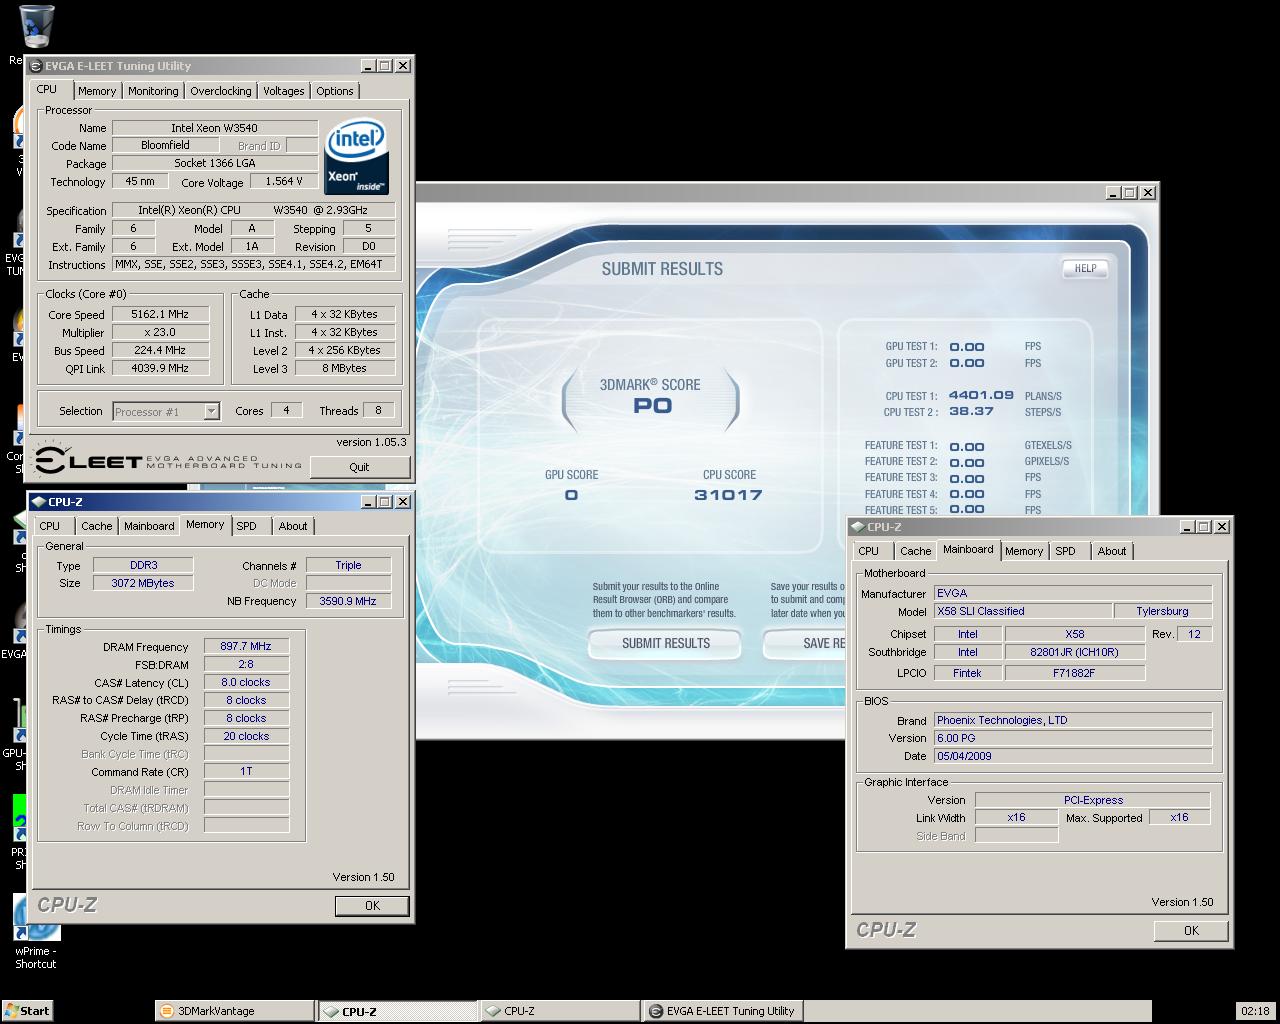The height and width of the screenshot is (1024, 1280).
Task: Open the CPU tab in CPU-Z memory window
Action: click(50, 526)
